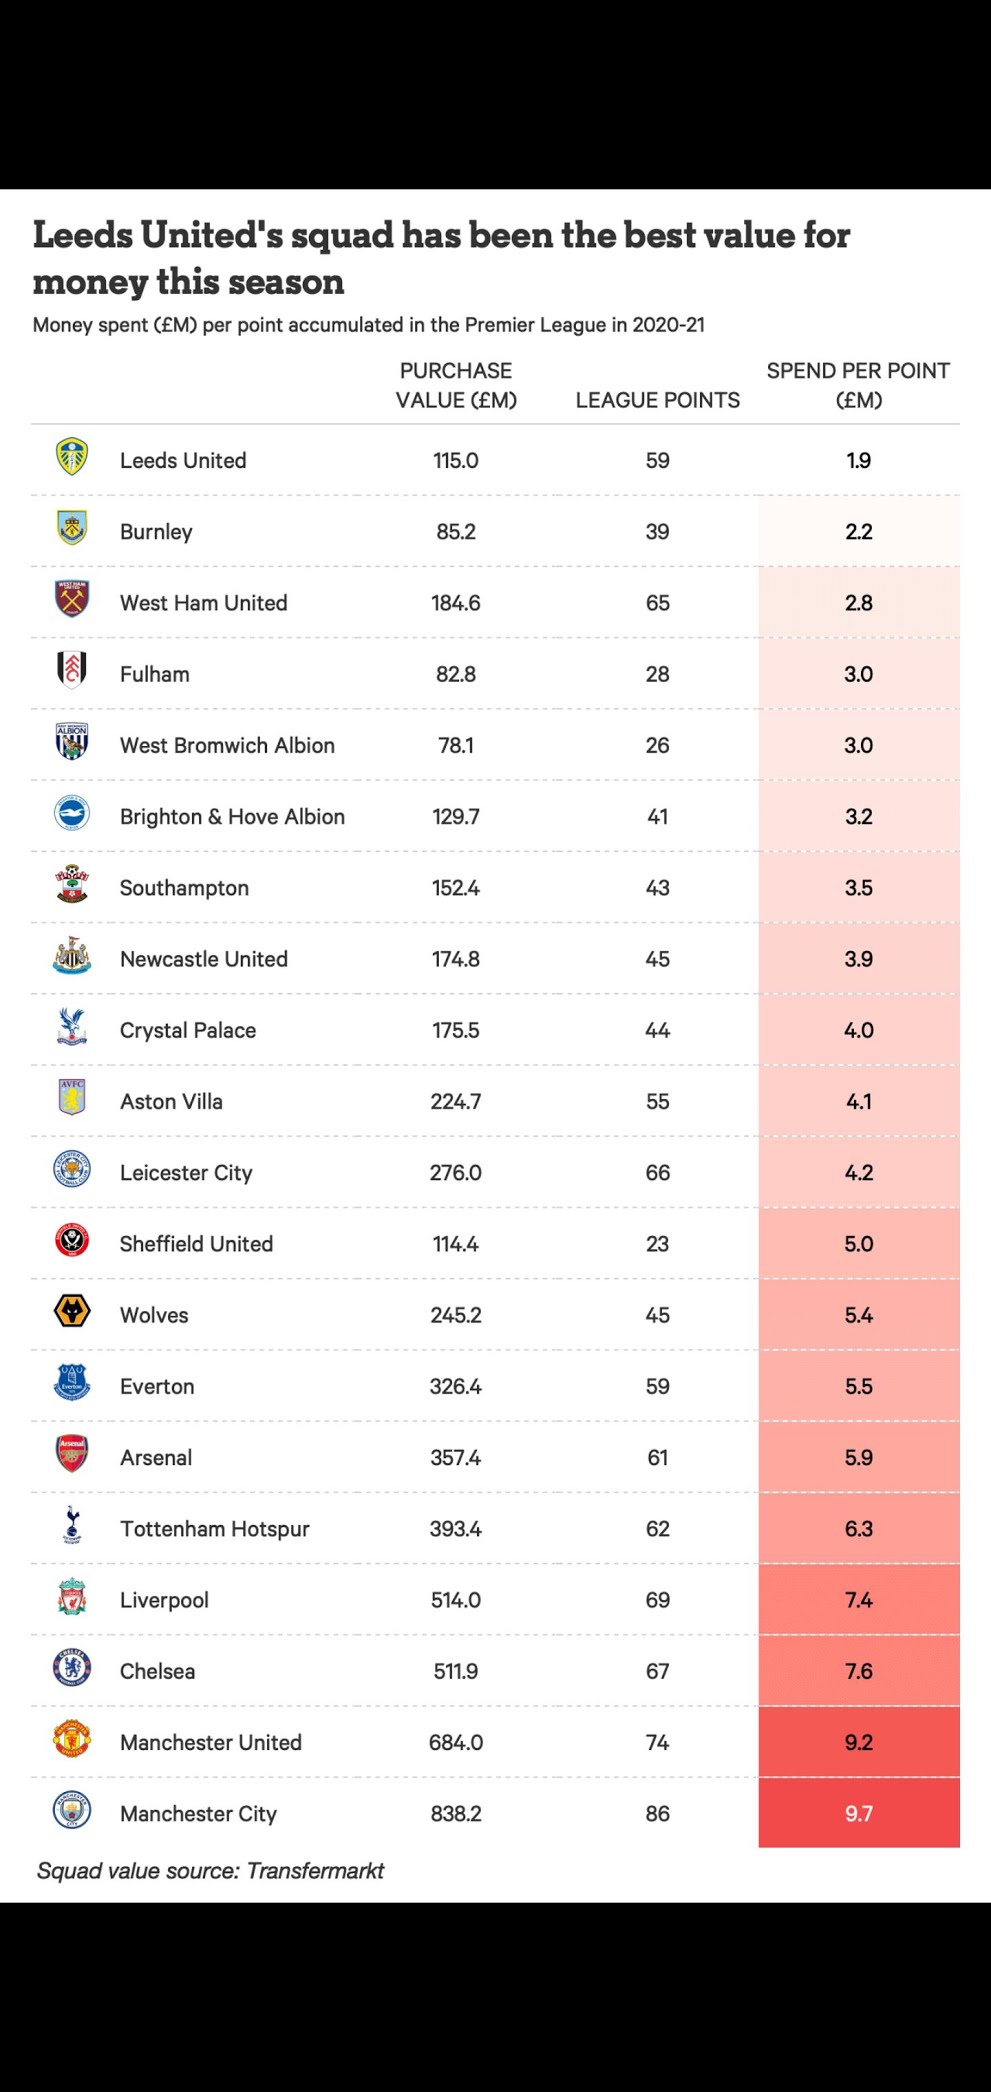This screenshot has width=991, height=2092.
Task: Click the Tottenham Hotspur cockerel crest
Action: (72, 1525)
